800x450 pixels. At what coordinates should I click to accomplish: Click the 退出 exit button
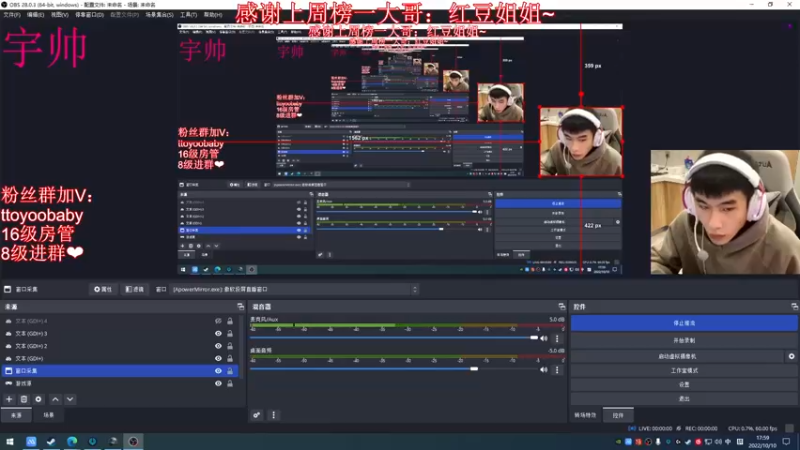pyautogui.click(x=684, y=398)
